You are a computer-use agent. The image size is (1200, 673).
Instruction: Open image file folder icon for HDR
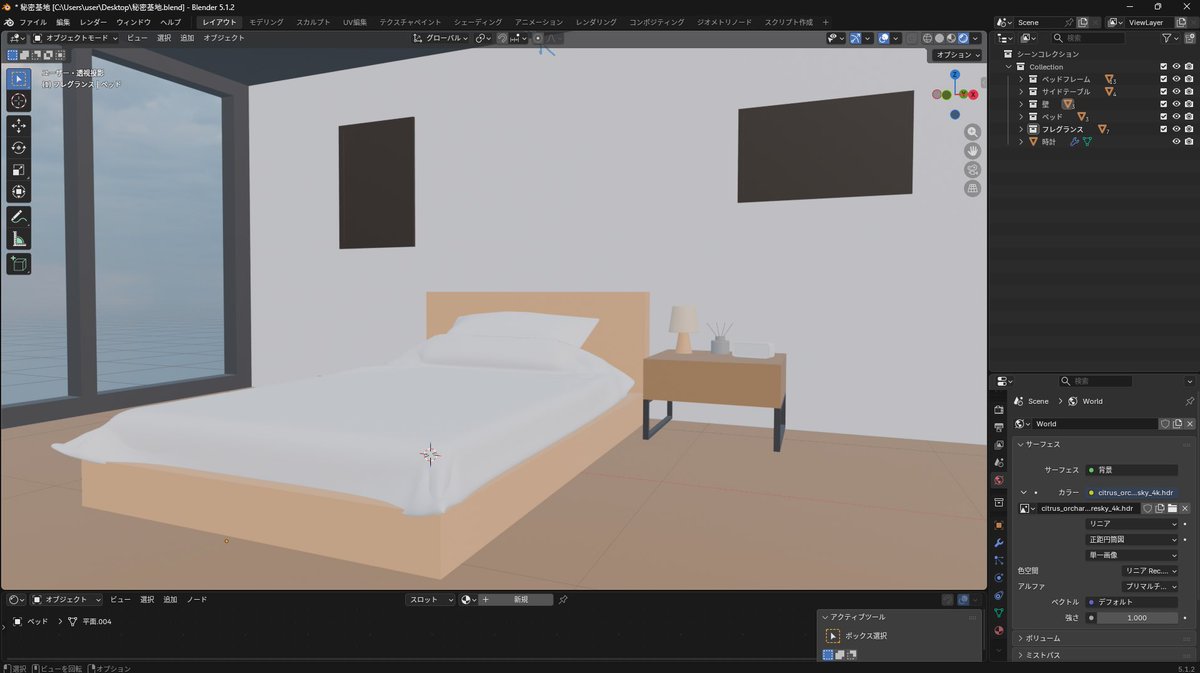1172,508
